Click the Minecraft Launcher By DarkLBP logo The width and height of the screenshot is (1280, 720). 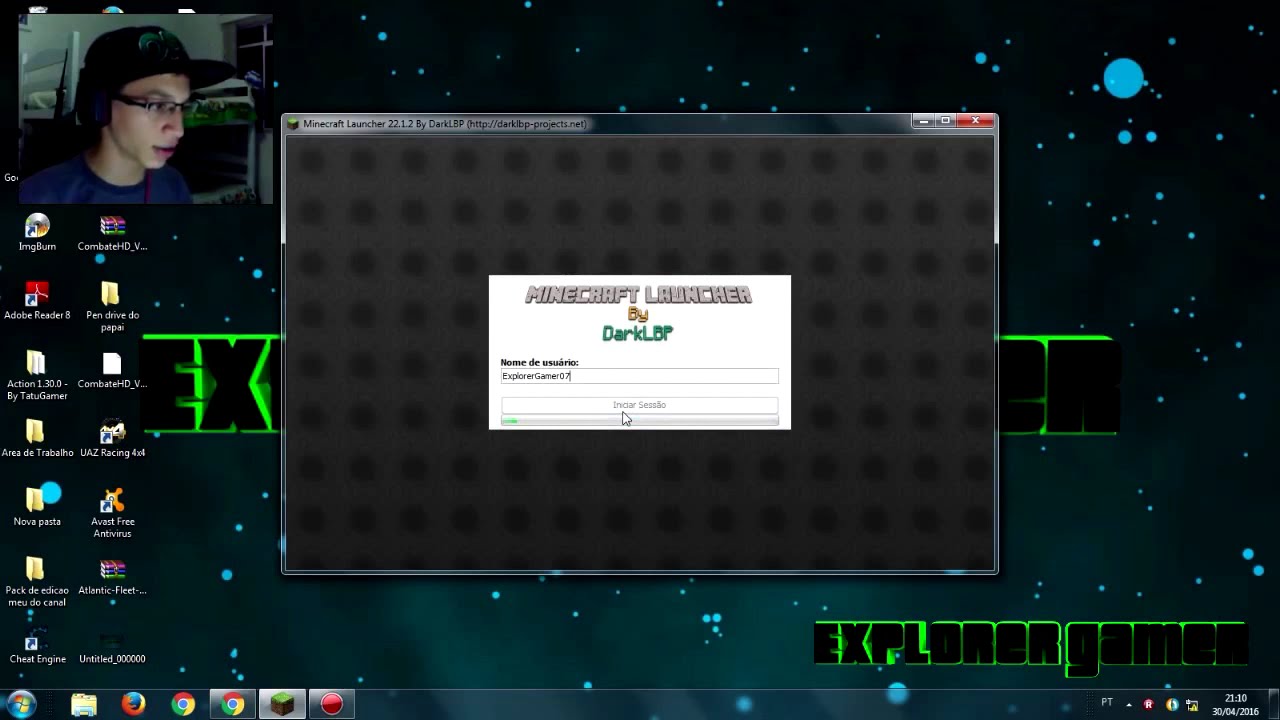click(x=638, y=313)
